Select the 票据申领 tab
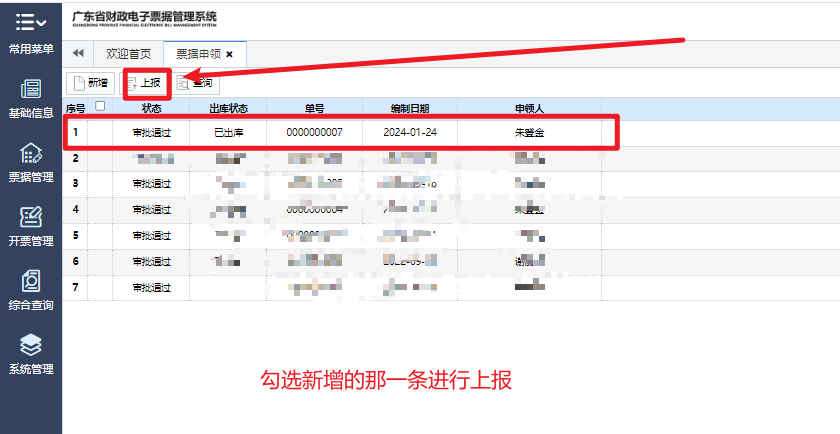840x434 pixels. 197,53
